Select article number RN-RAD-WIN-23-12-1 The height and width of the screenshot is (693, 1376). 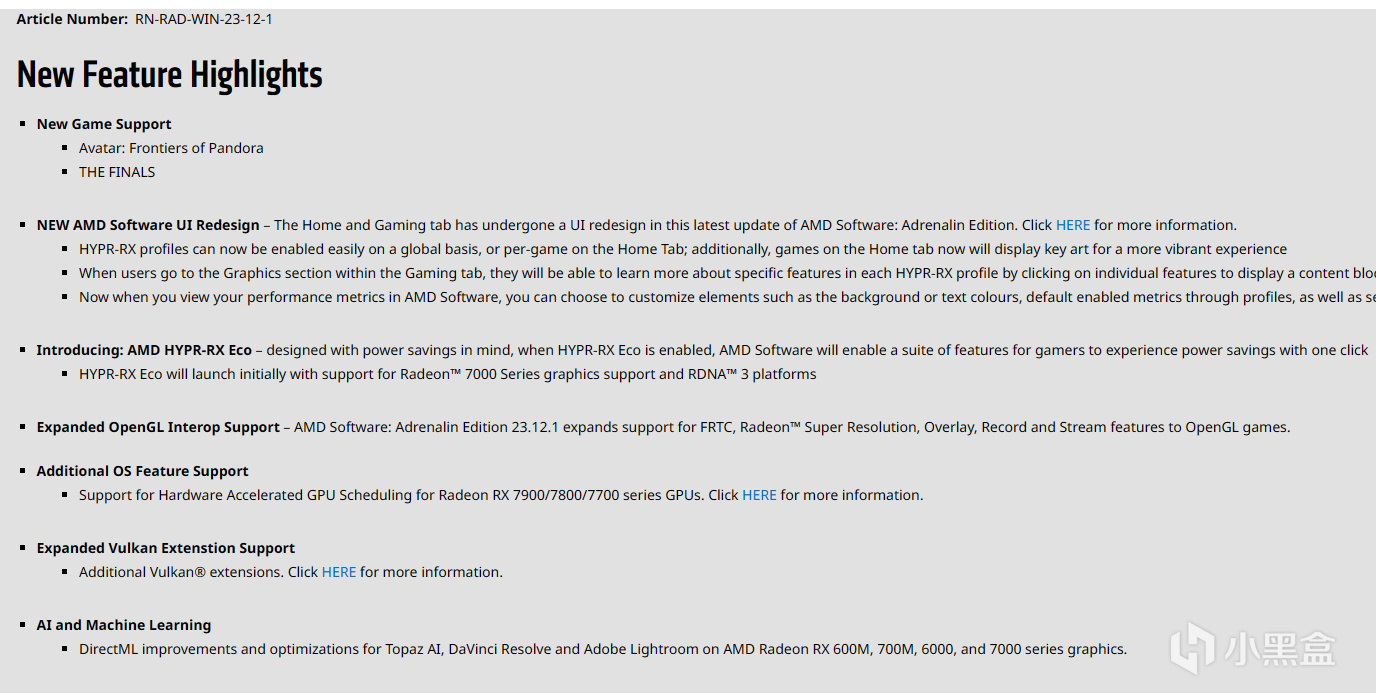[204, 19]
